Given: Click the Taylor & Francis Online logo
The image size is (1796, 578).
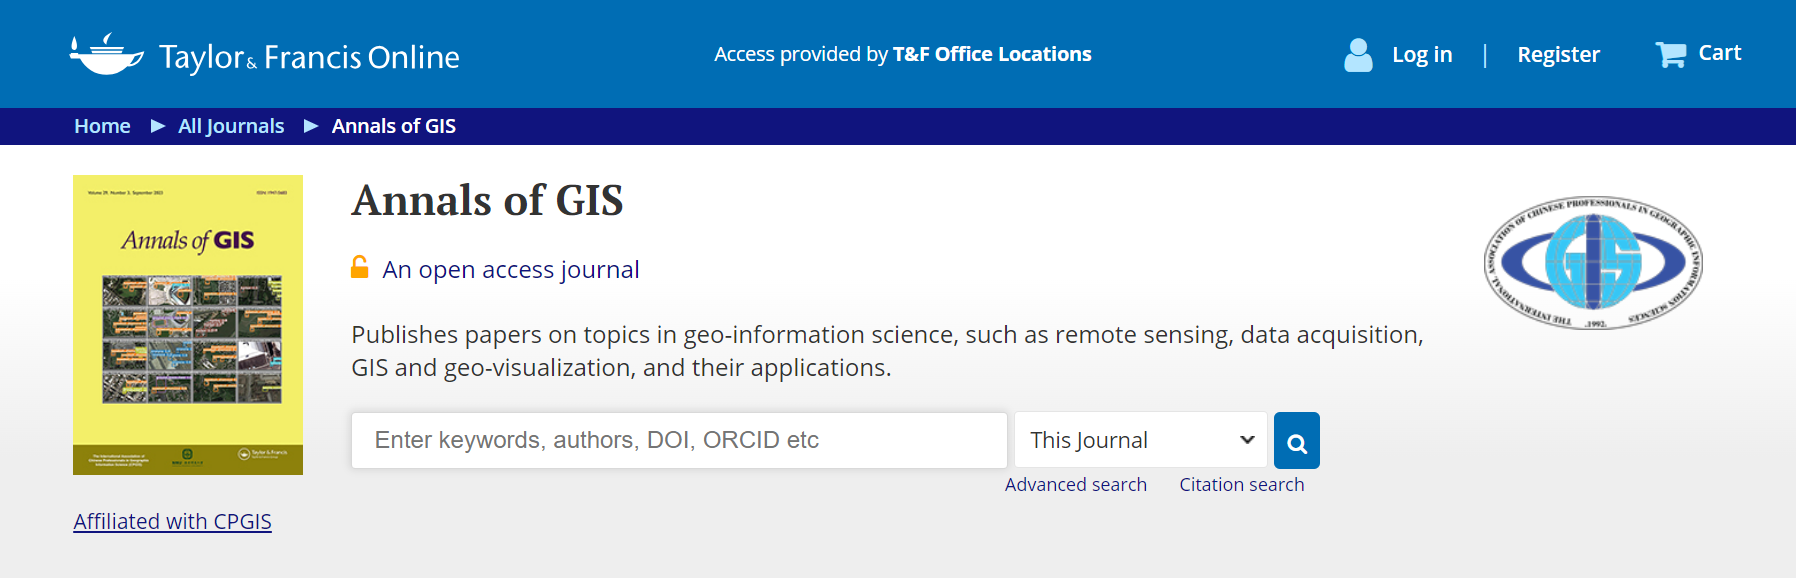Looking at the screenshot, I should (x=265, y=56).
